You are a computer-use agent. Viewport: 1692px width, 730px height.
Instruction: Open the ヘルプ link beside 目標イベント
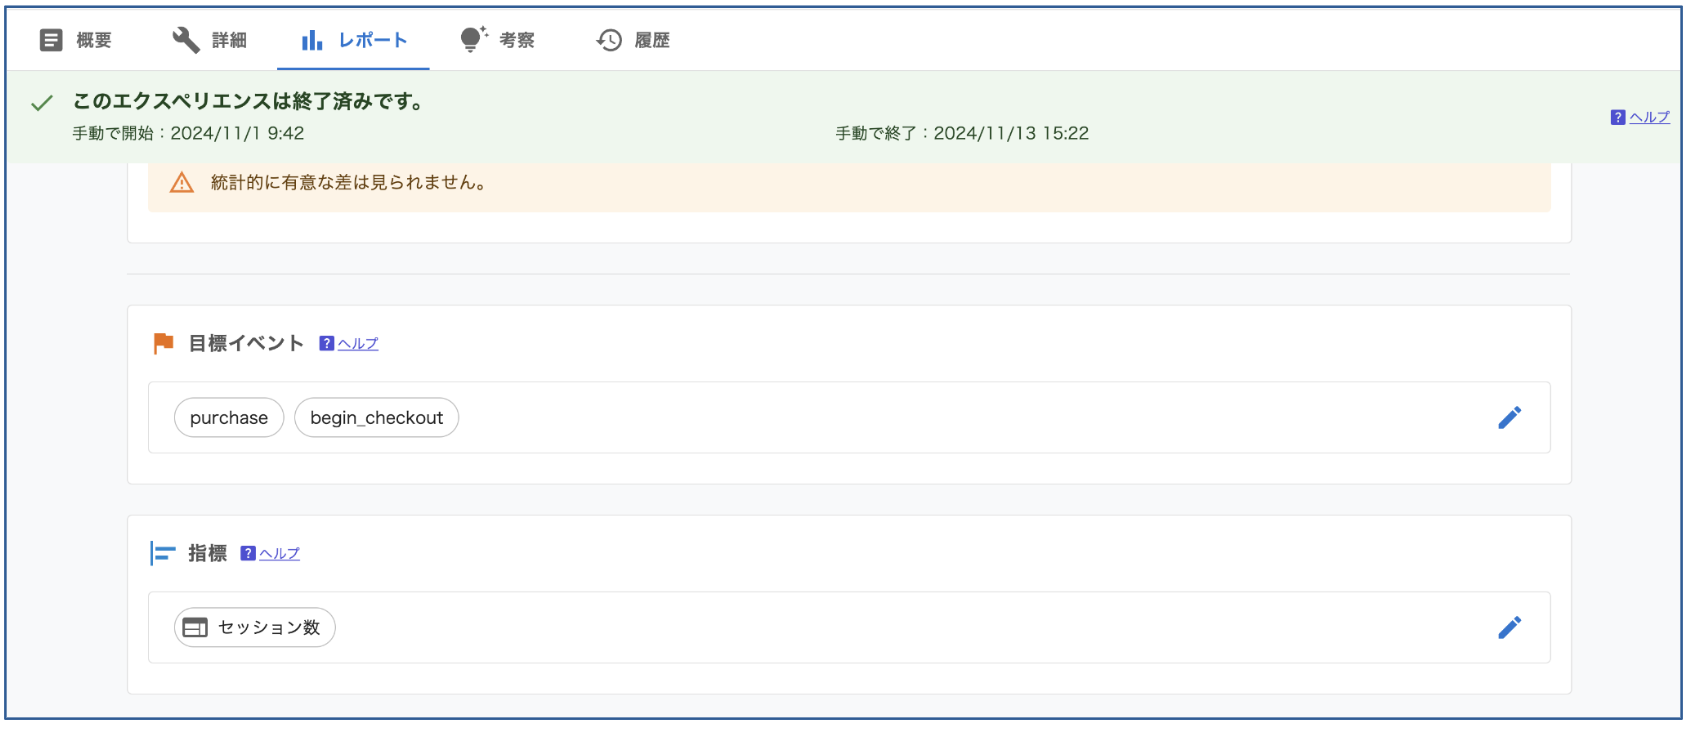coord(357,344)
